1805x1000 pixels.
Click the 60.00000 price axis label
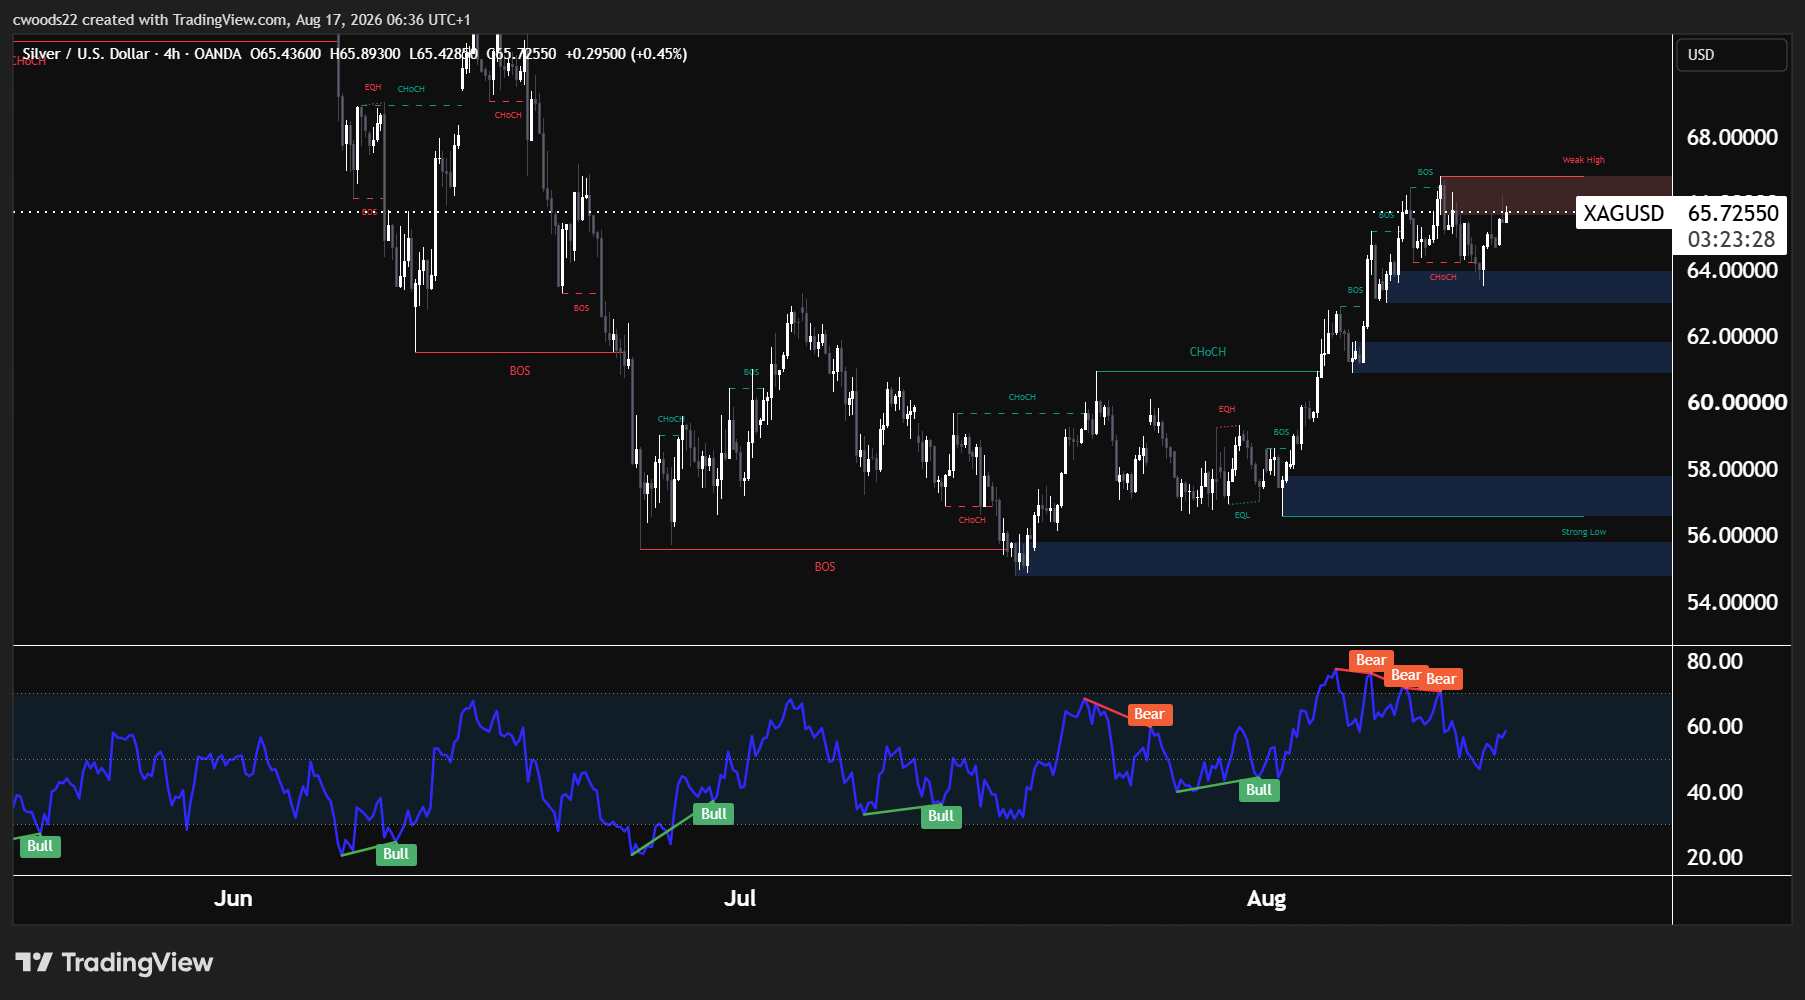pos(1737,402)
